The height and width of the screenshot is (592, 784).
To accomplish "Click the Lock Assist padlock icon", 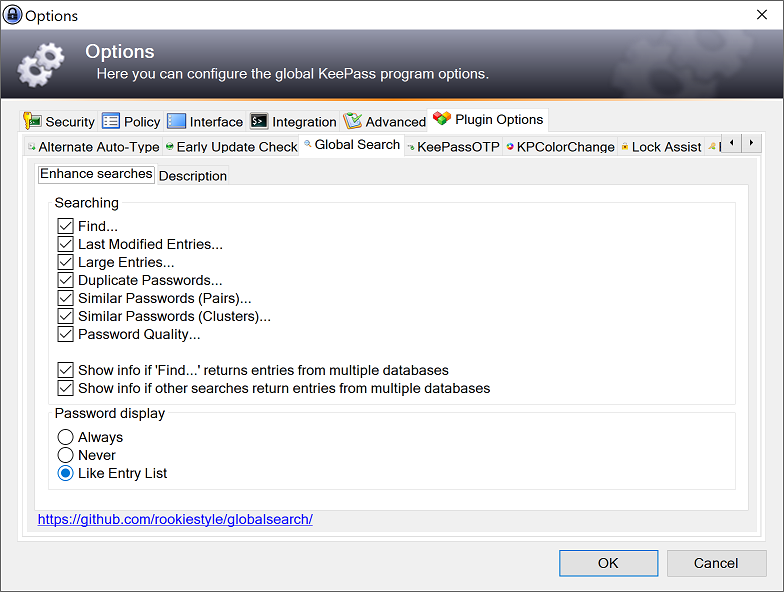I will [625, 146].
